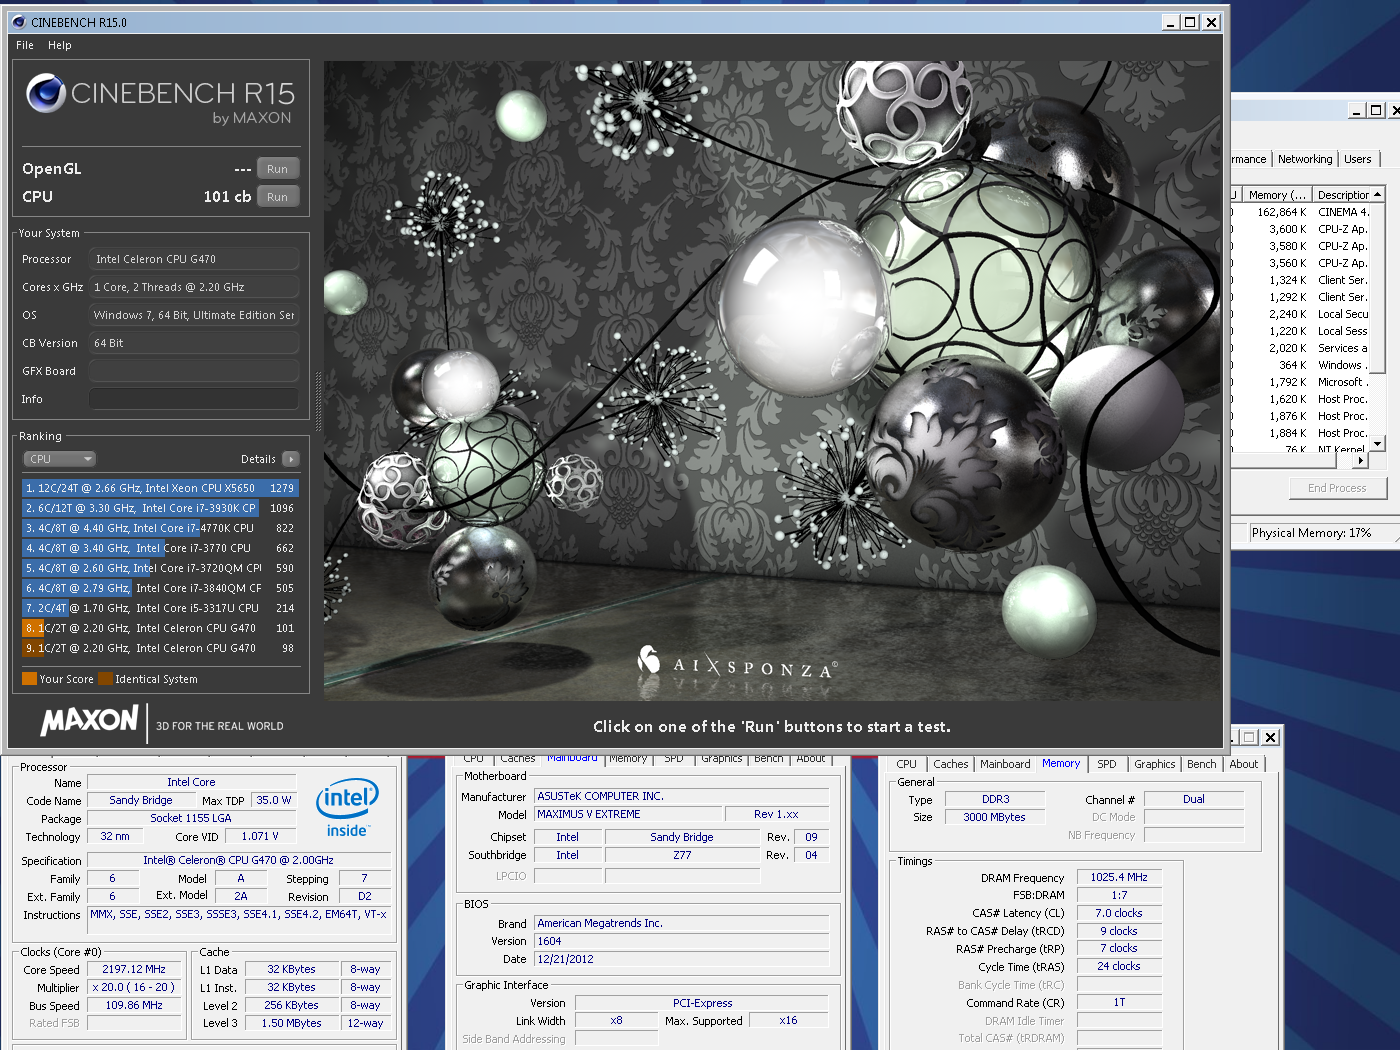Select ranking row Celeron G470 scoring 101

160,628
